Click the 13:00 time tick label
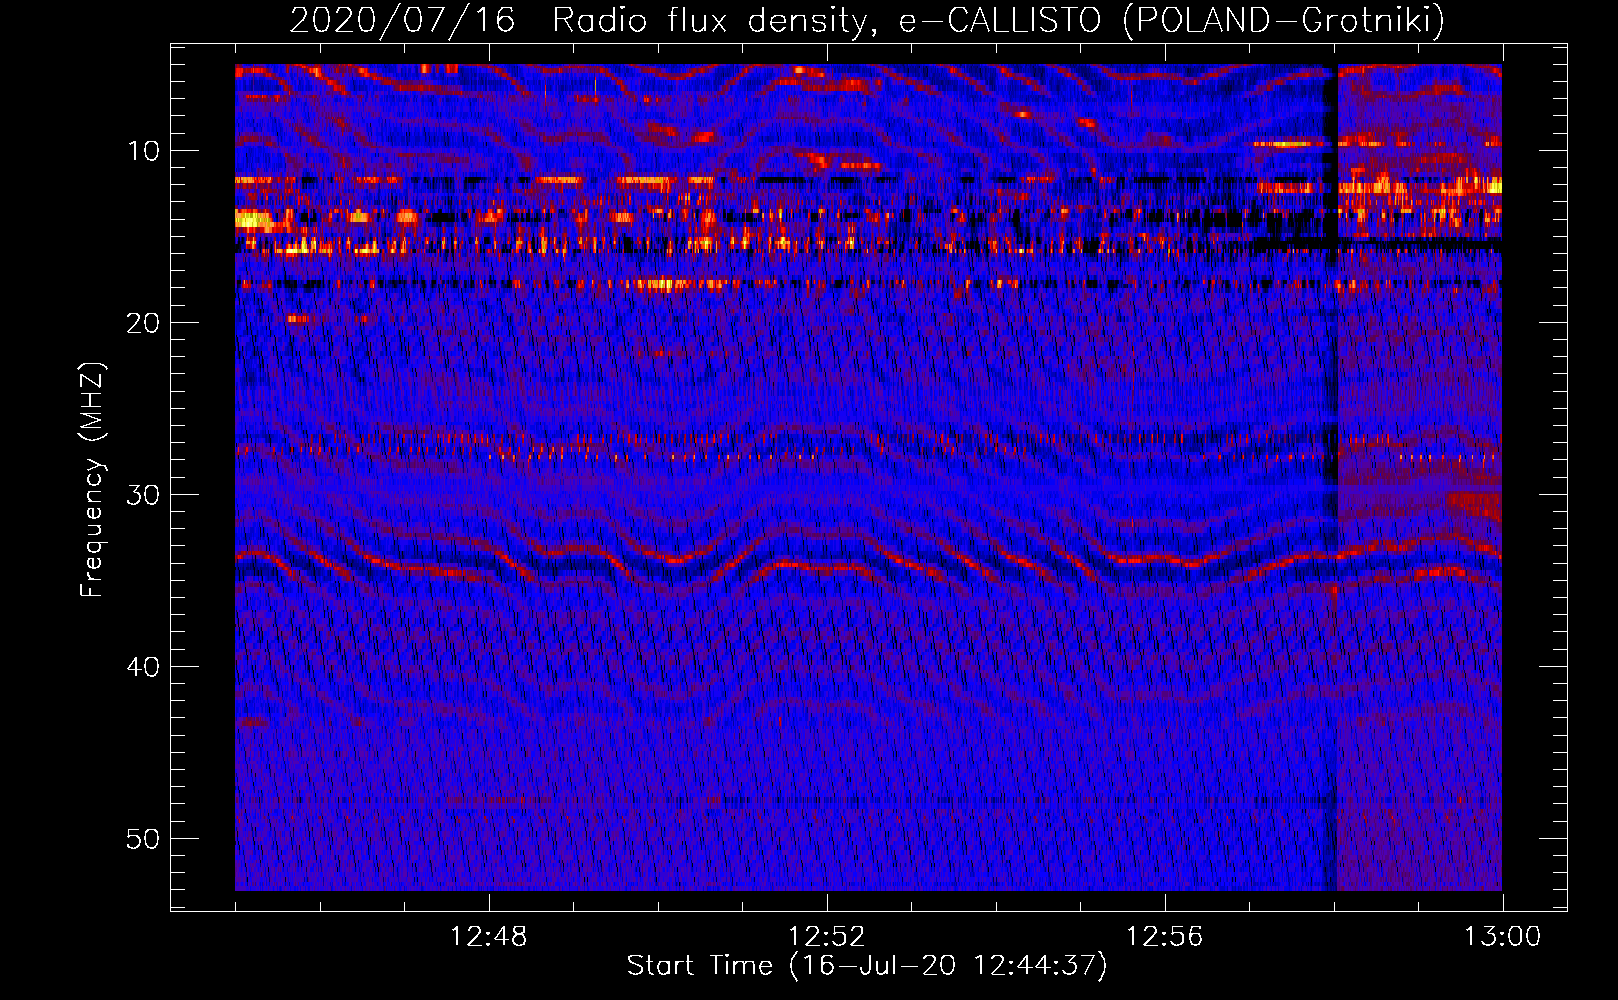1618x1000 pixels. click(1502, 936)
